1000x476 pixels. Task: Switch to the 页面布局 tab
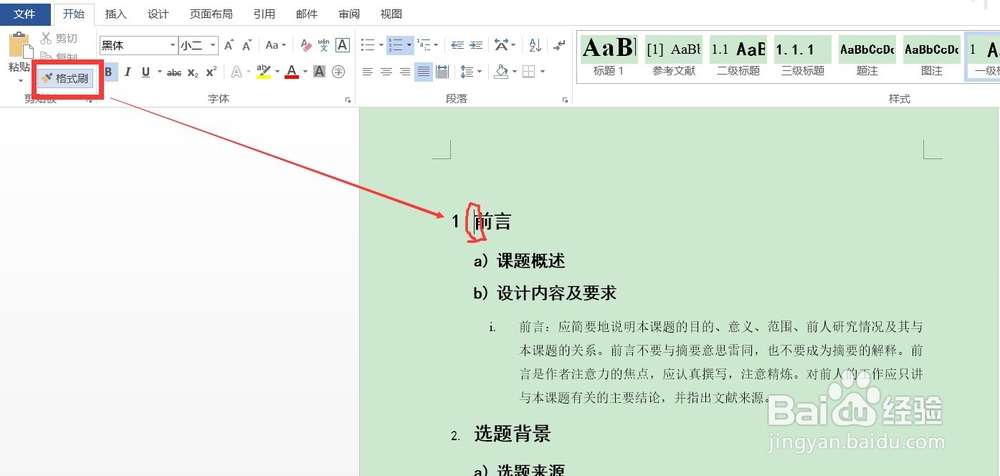pyautogui.click(x=210, y=13)
